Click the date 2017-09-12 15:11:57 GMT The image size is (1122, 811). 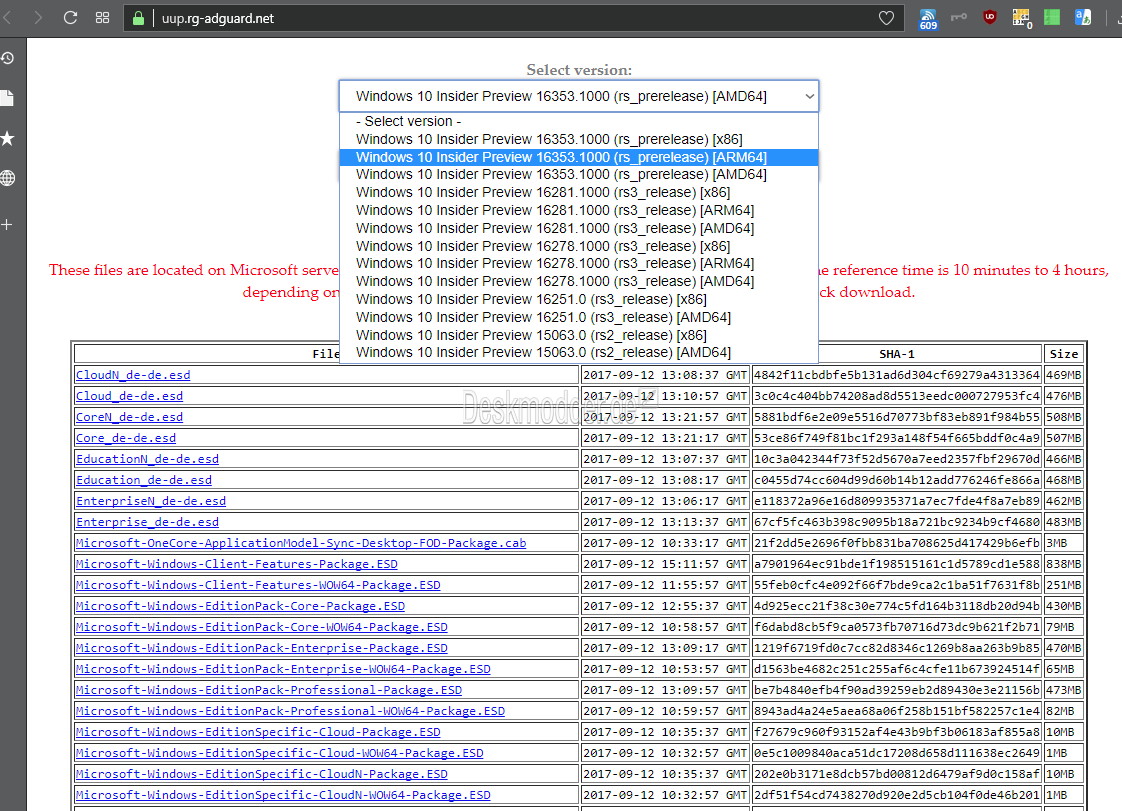665,564
